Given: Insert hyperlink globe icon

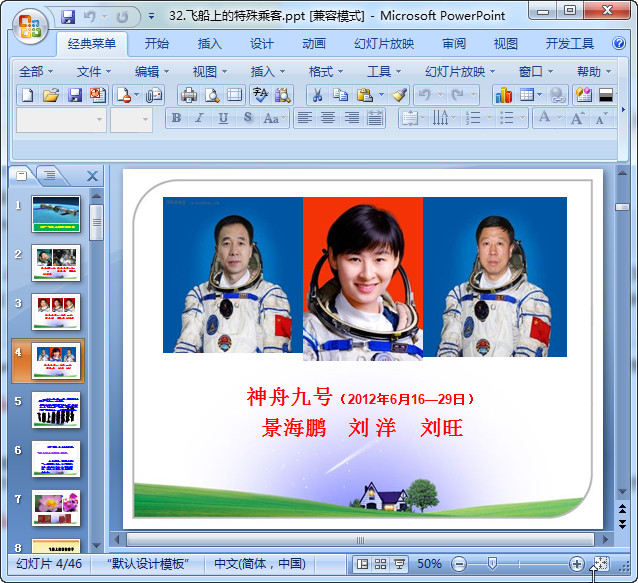Looking at the screenshot, I should (558, 95).
